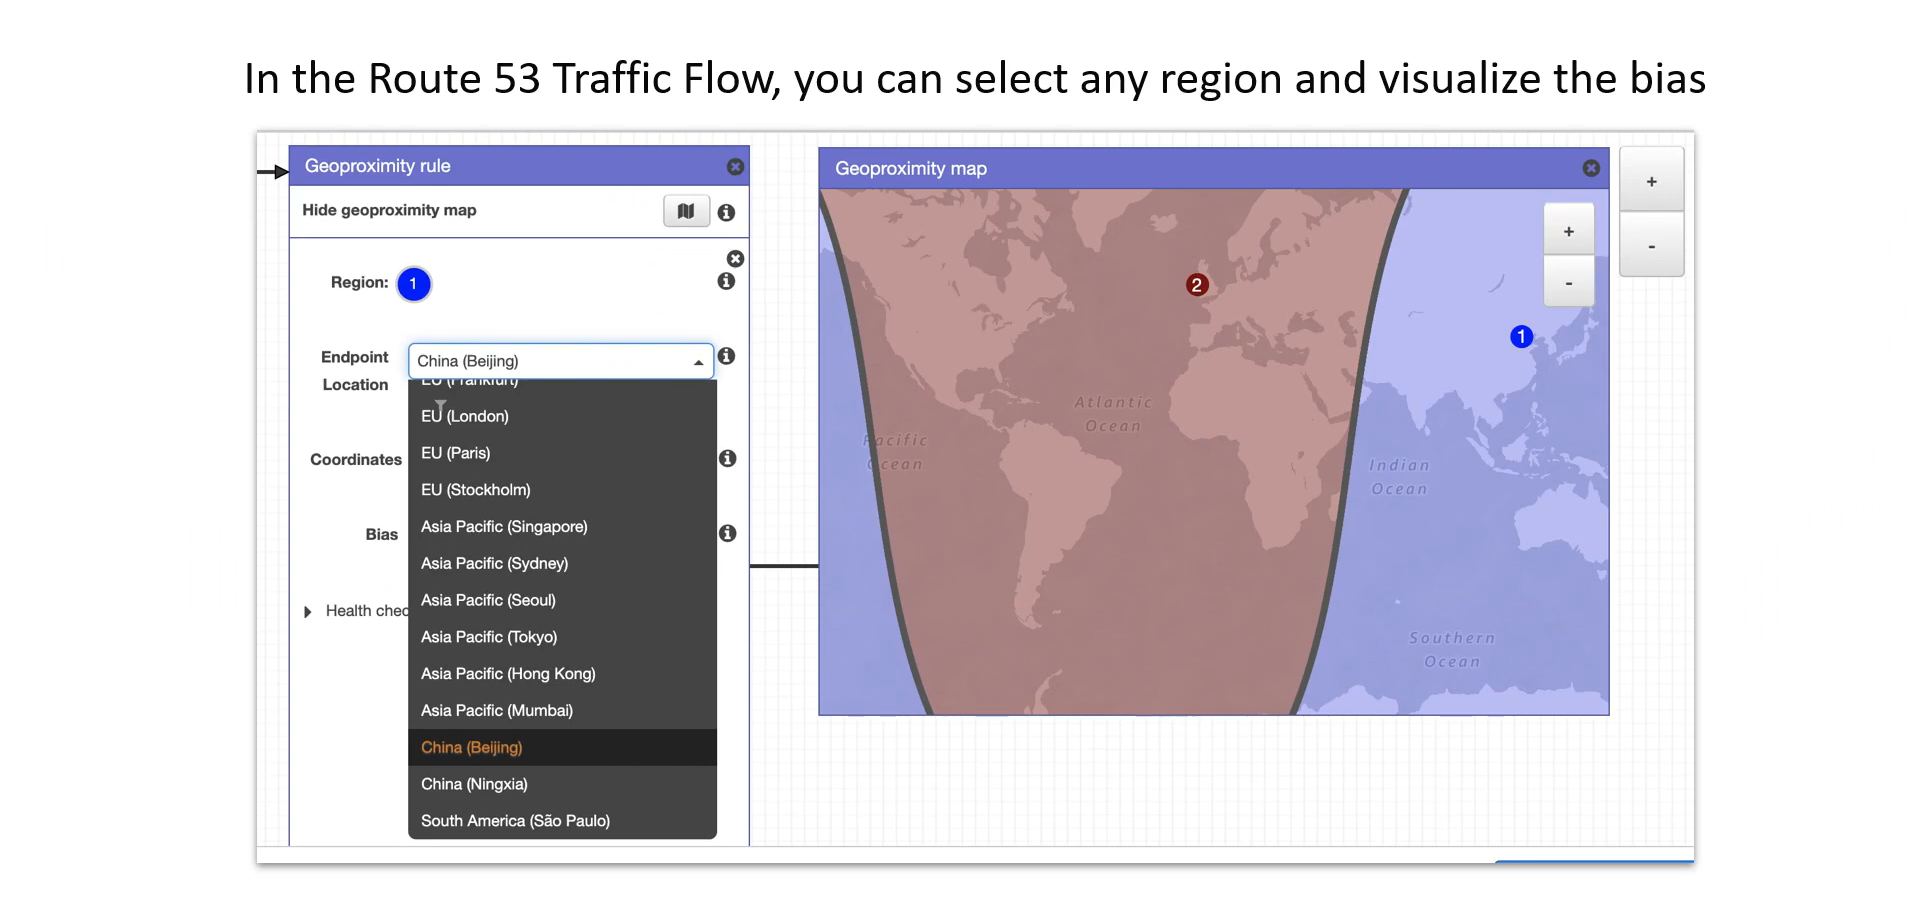Remove region 1 with the X icon
This screenshot has width=1918, height=918.
coord(735,258)
